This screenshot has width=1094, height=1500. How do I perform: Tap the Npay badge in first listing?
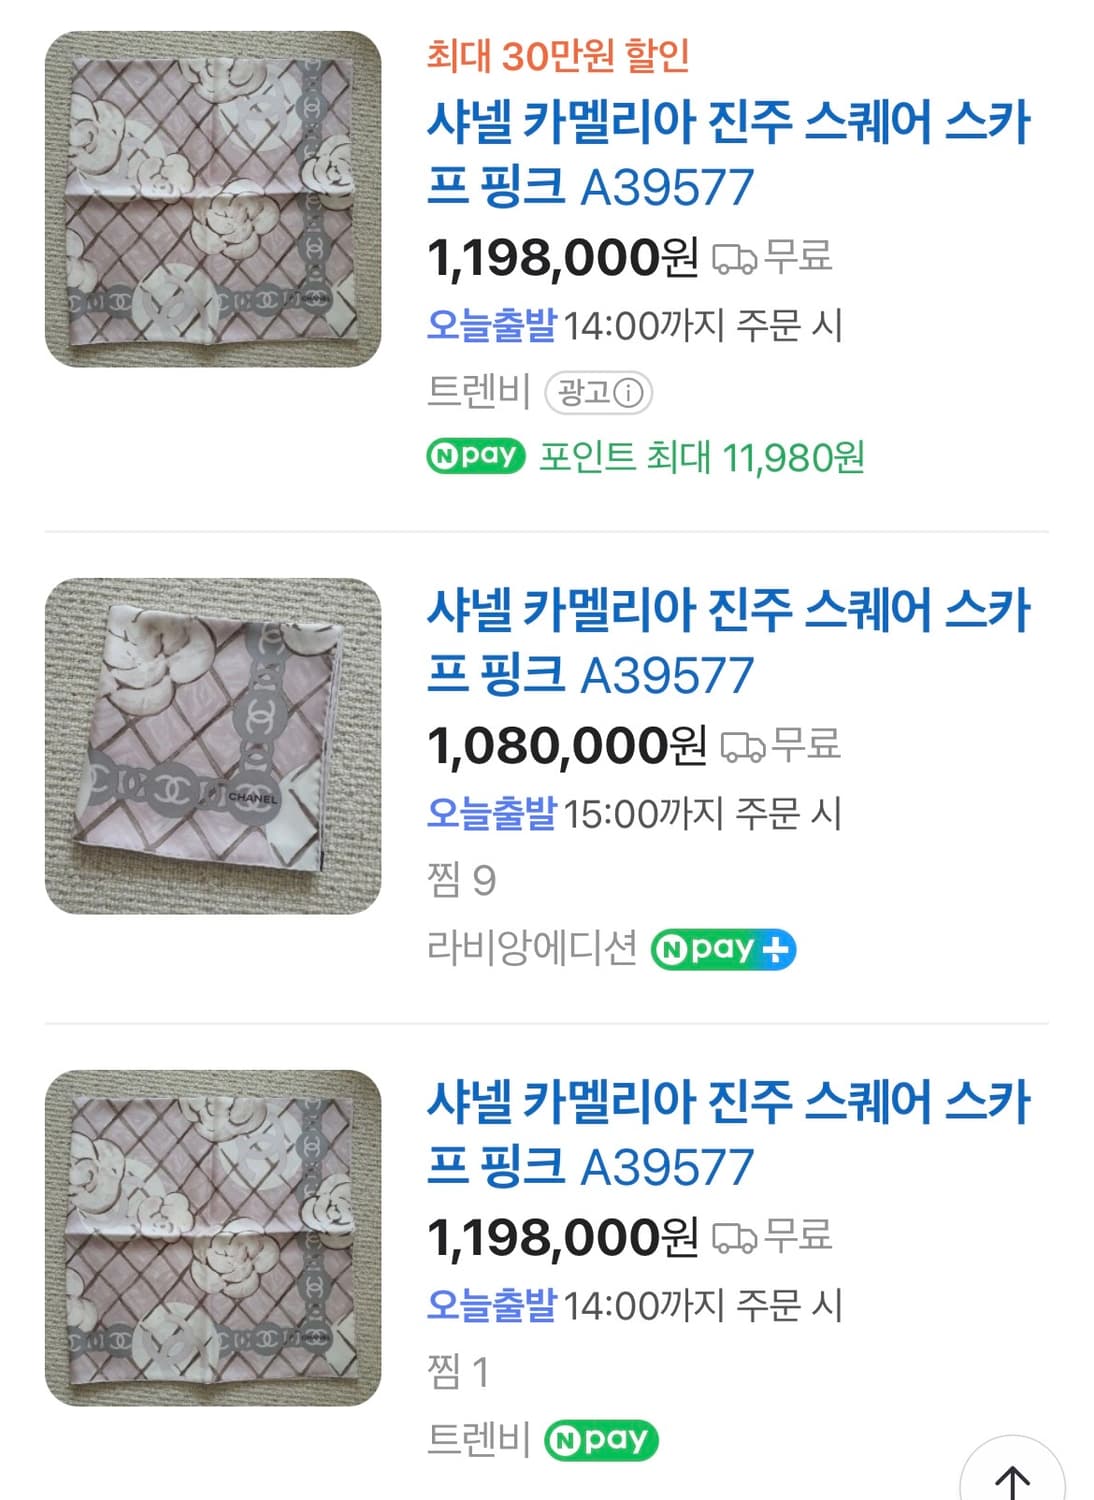(x=475, y=456)
